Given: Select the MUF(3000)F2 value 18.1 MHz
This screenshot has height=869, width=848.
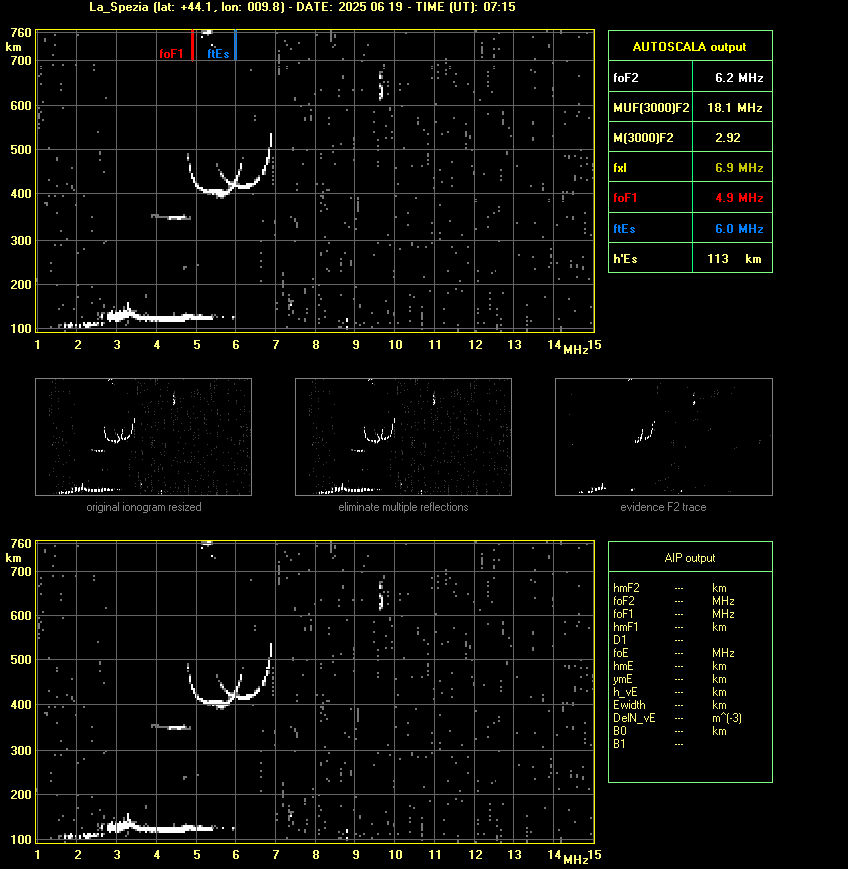Looking at the screenshot, I should 734,108.
